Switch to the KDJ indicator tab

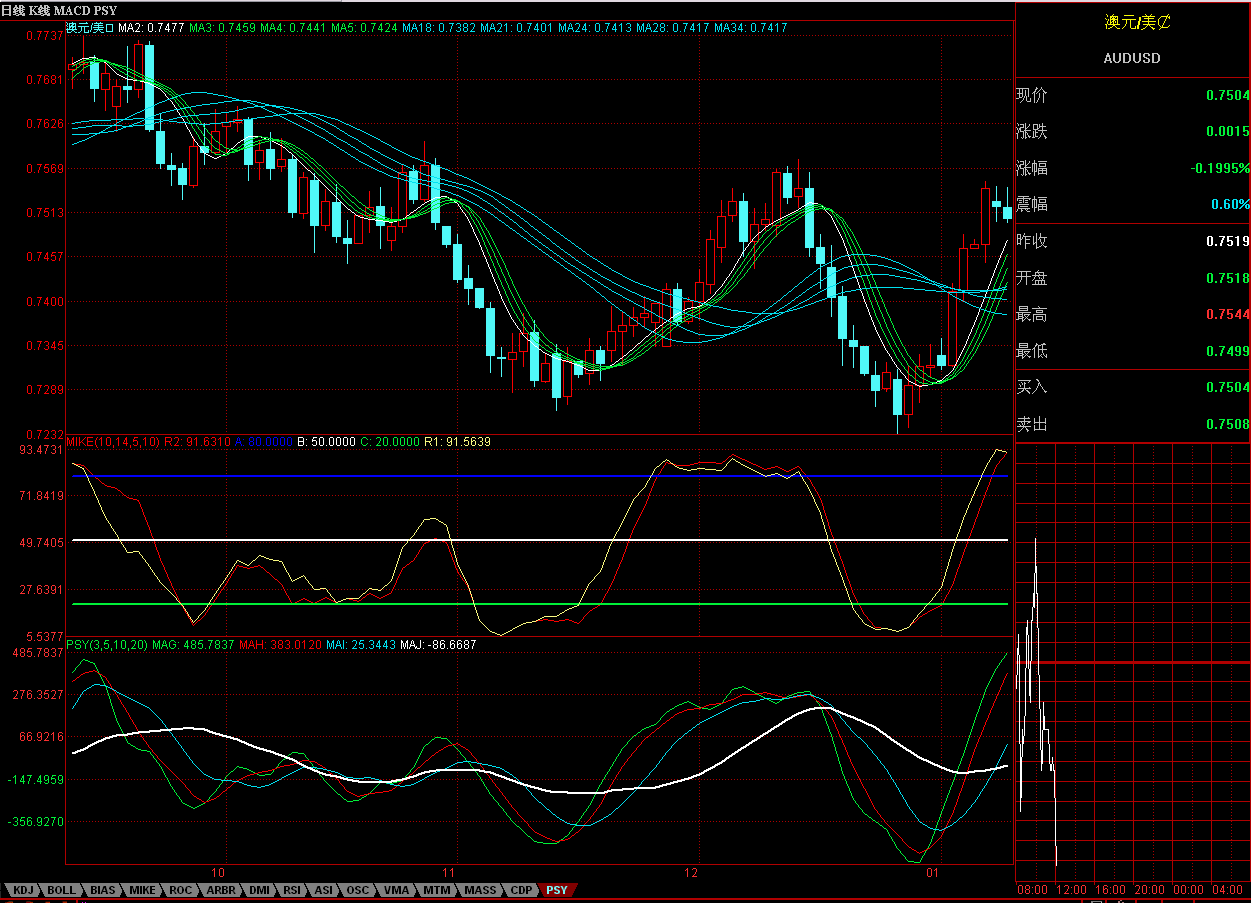click(23, 890)
